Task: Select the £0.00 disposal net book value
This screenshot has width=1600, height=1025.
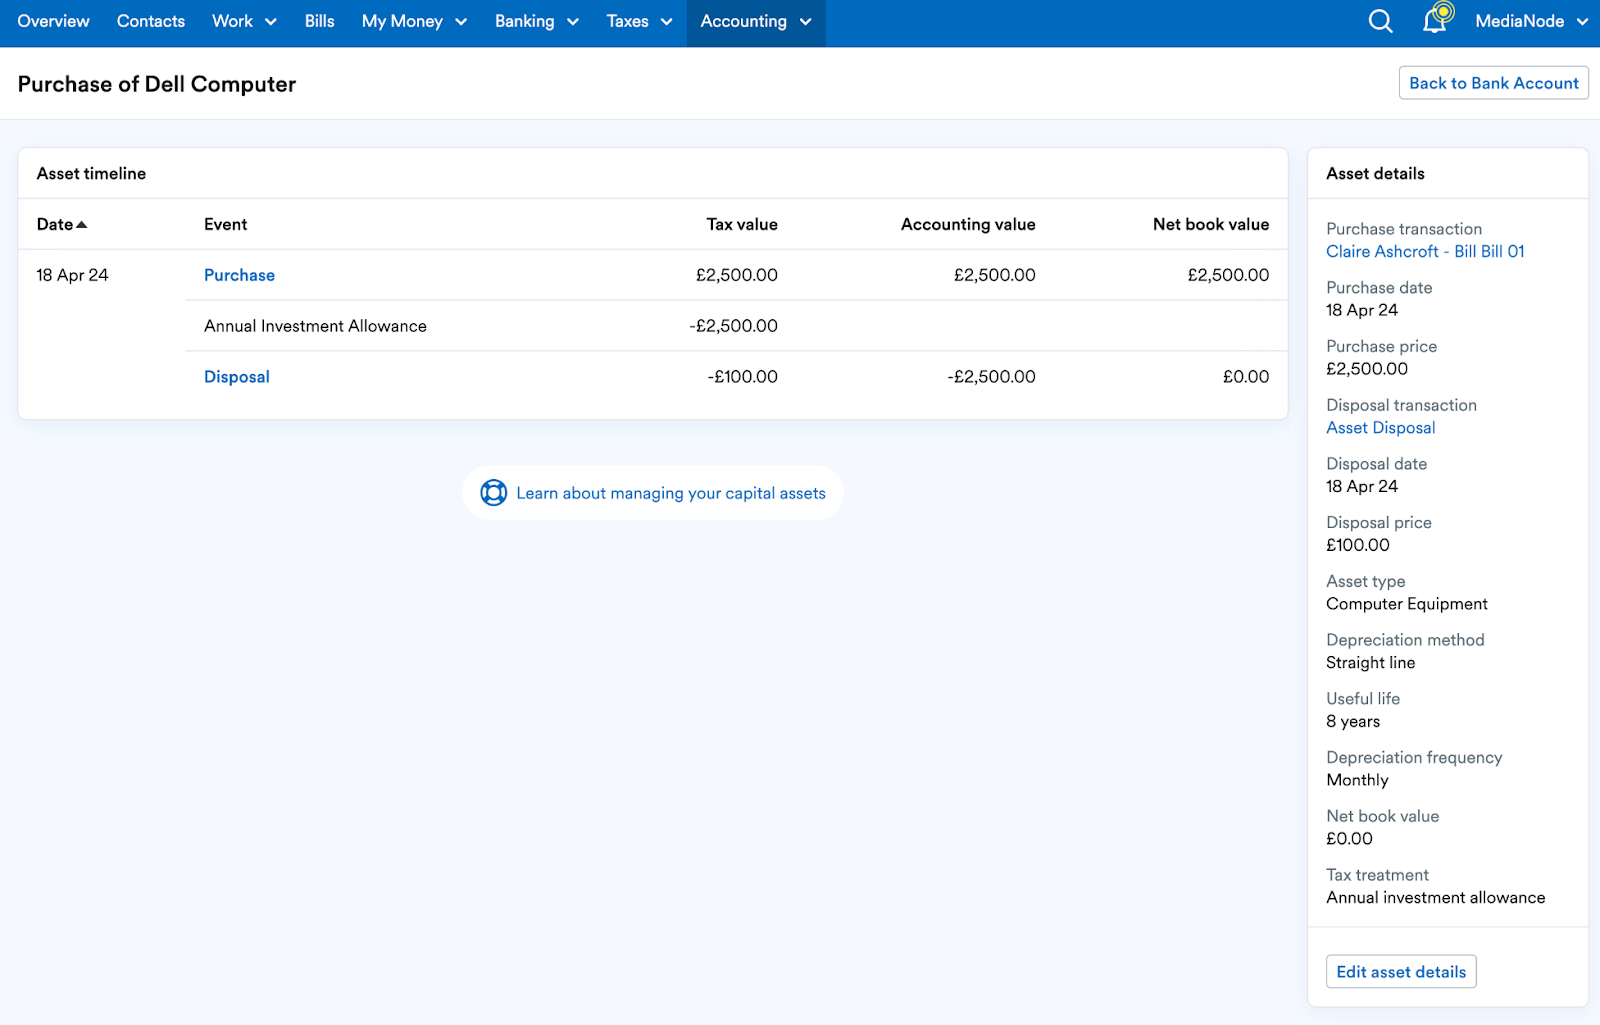Action: pos(1246,377)
